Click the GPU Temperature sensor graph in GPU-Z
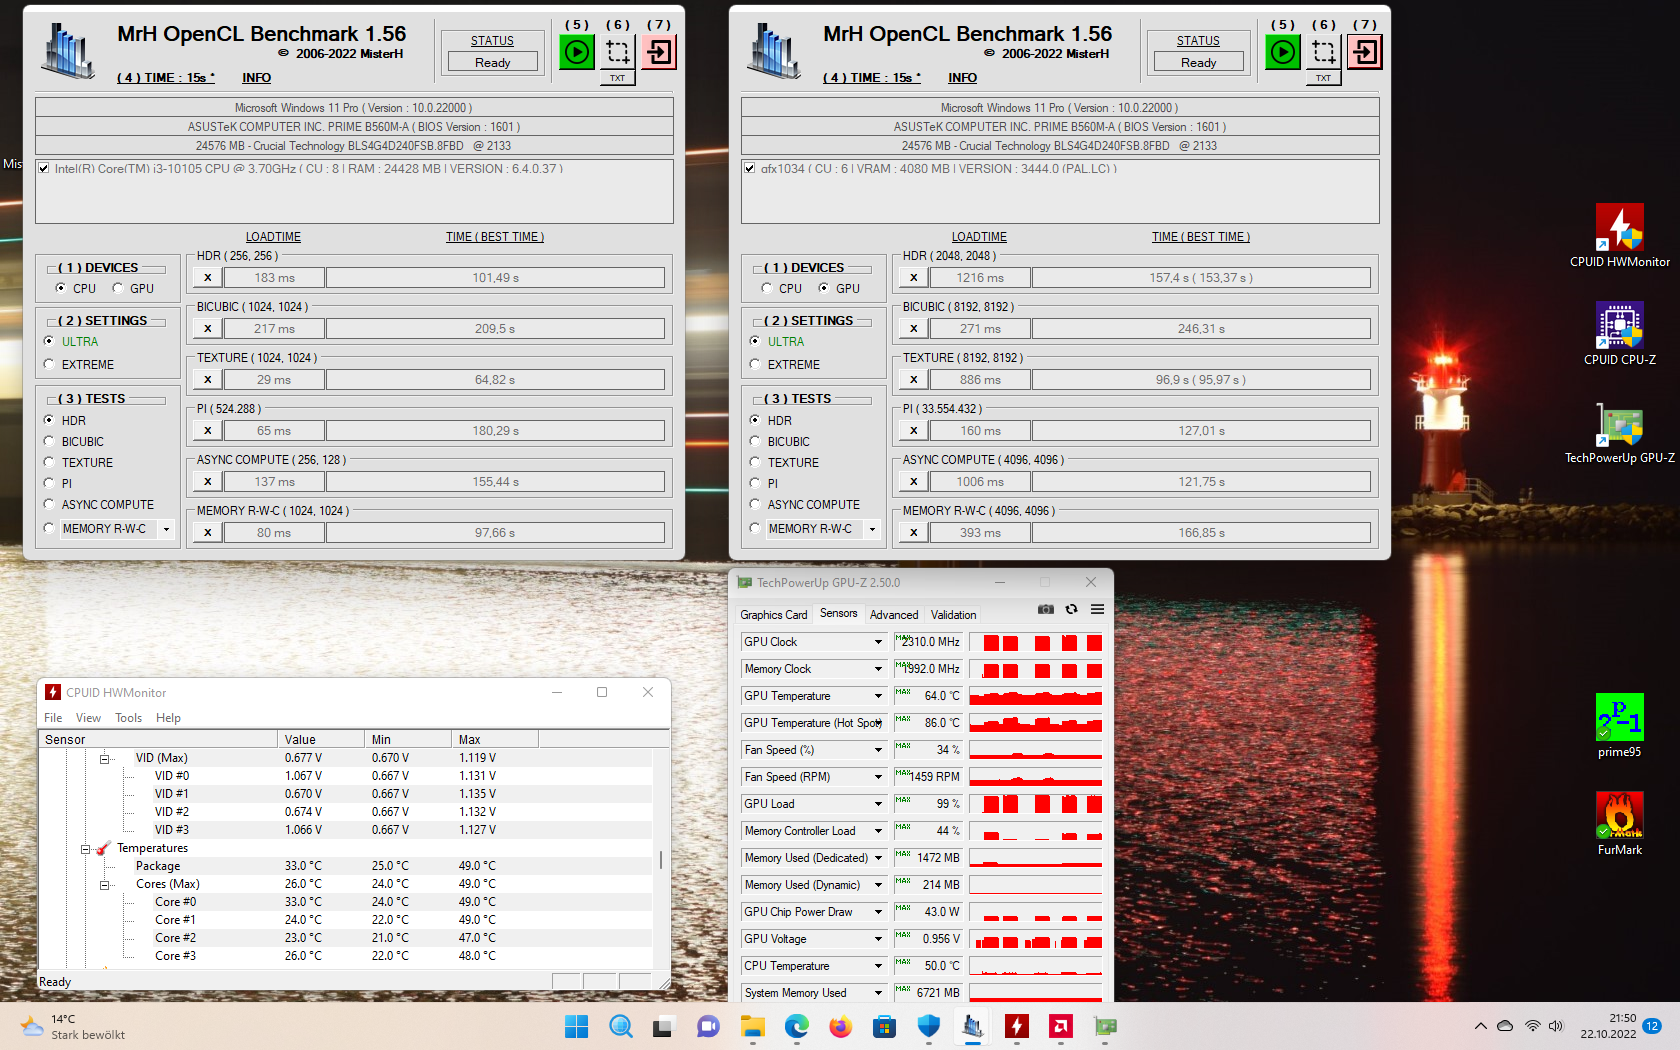The width and height of the screenshot is (1680, 1050). [x=1036, y=696]
